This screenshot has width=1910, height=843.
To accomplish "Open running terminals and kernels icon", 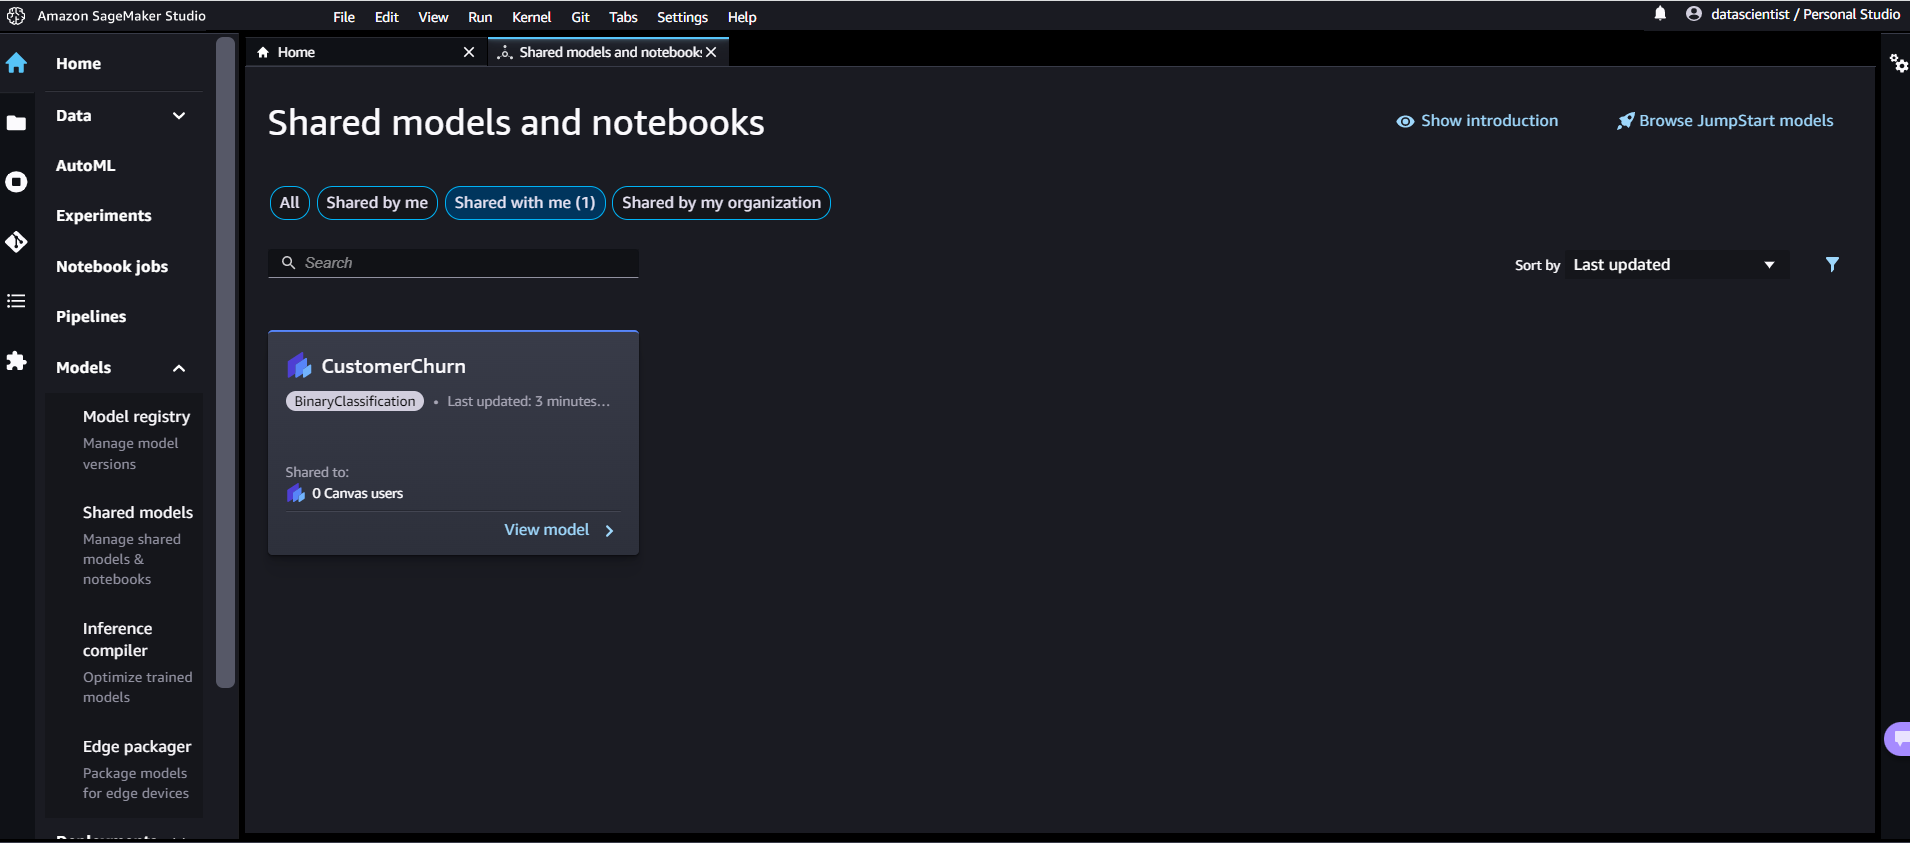I will (x=16, y=182).
